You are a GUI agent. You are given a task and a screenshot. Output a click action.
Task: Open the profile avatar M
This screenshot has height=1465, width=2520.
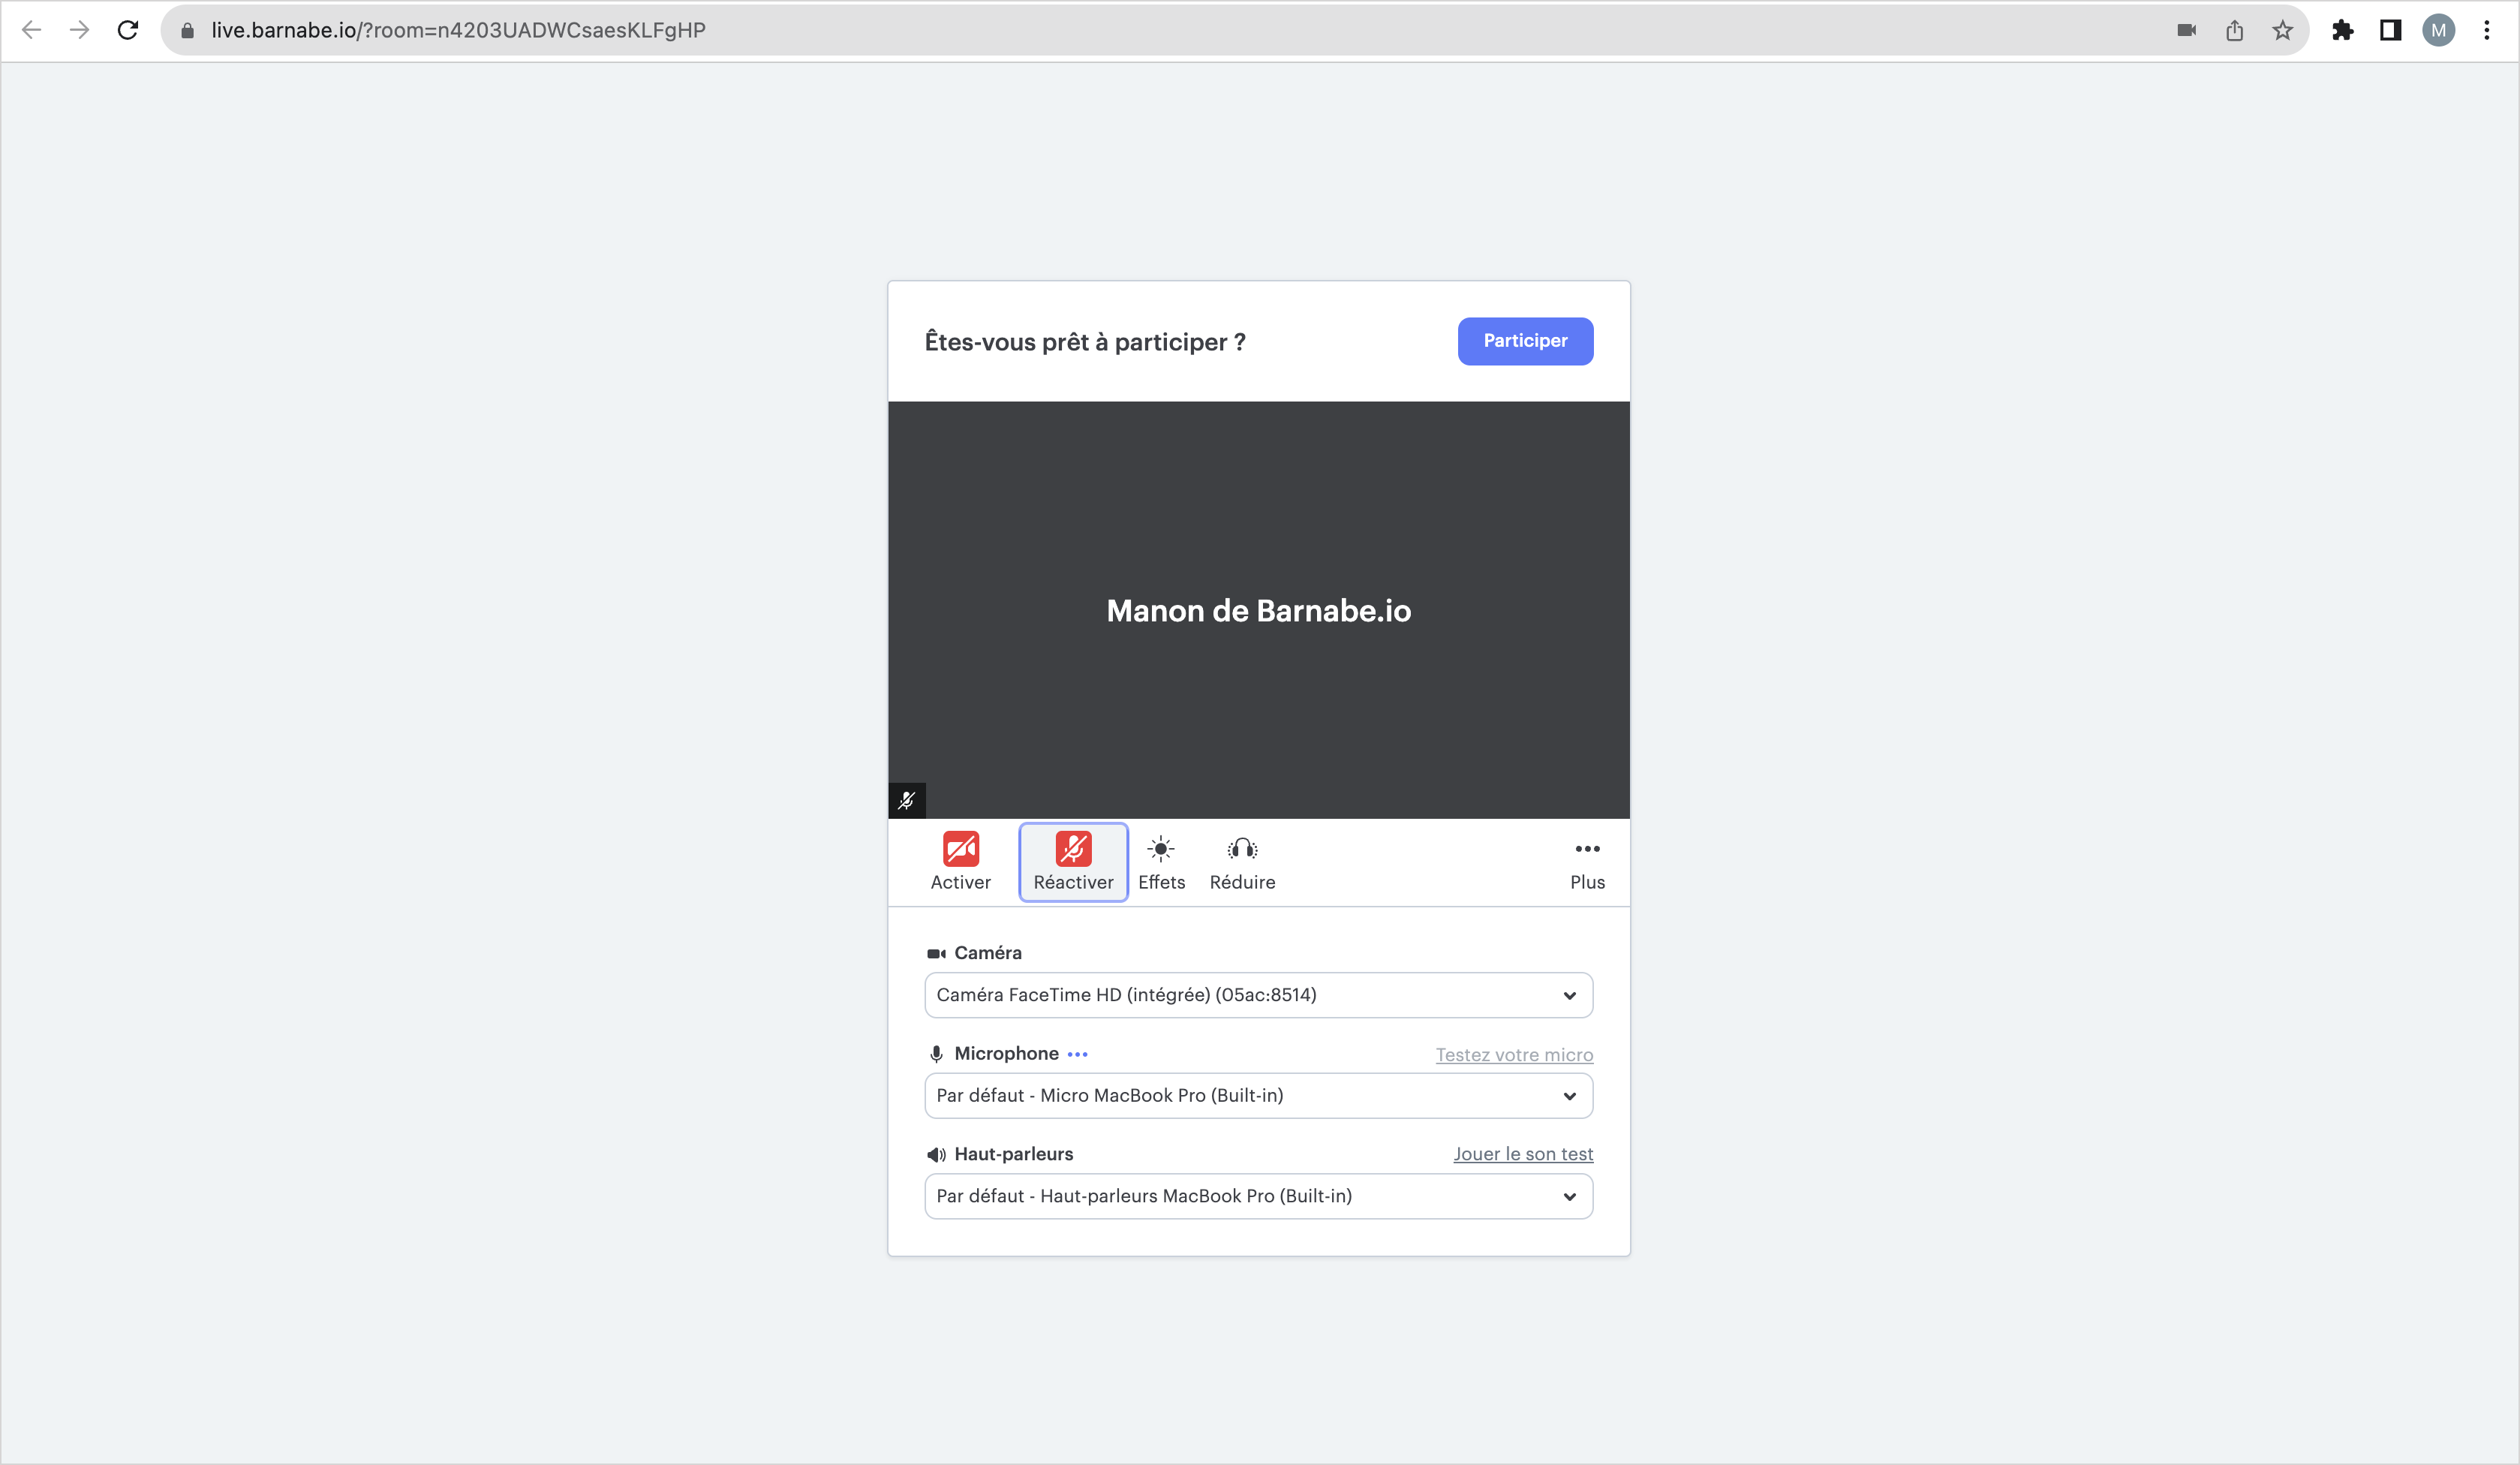[2439, 30]
